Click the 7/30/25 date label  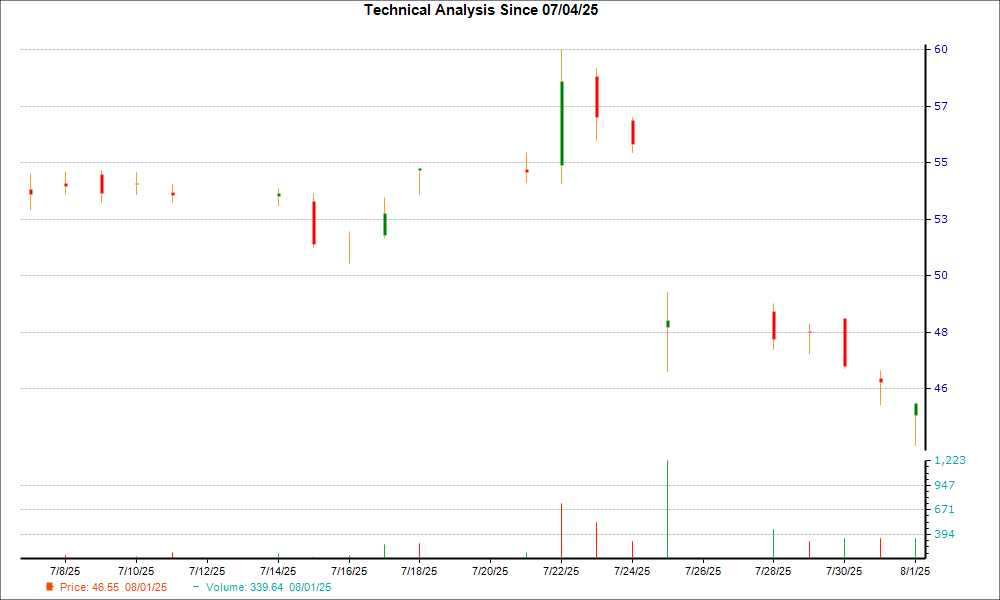click(844, 571)
